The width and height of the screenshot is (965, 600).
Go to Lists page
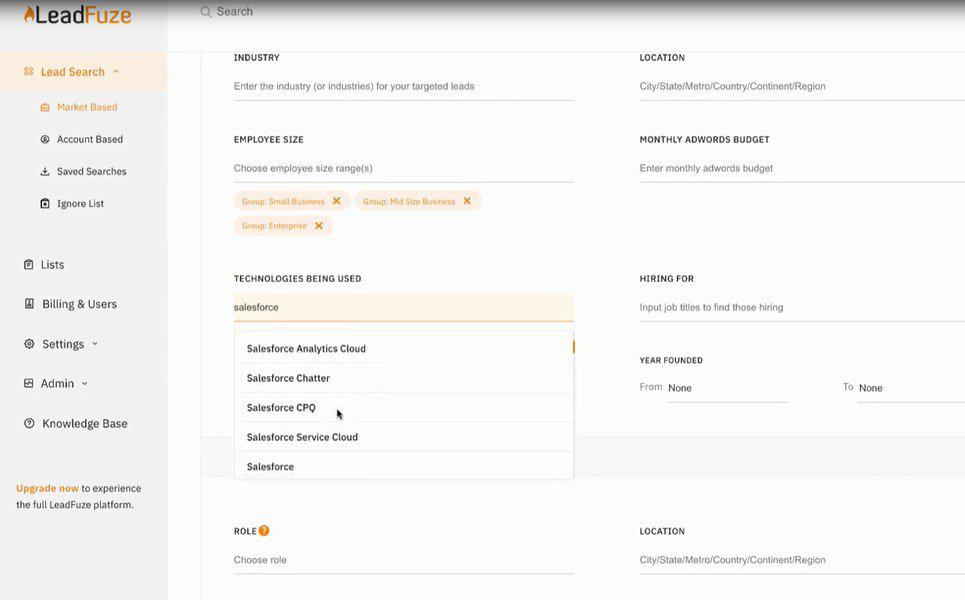pos(52,265)
